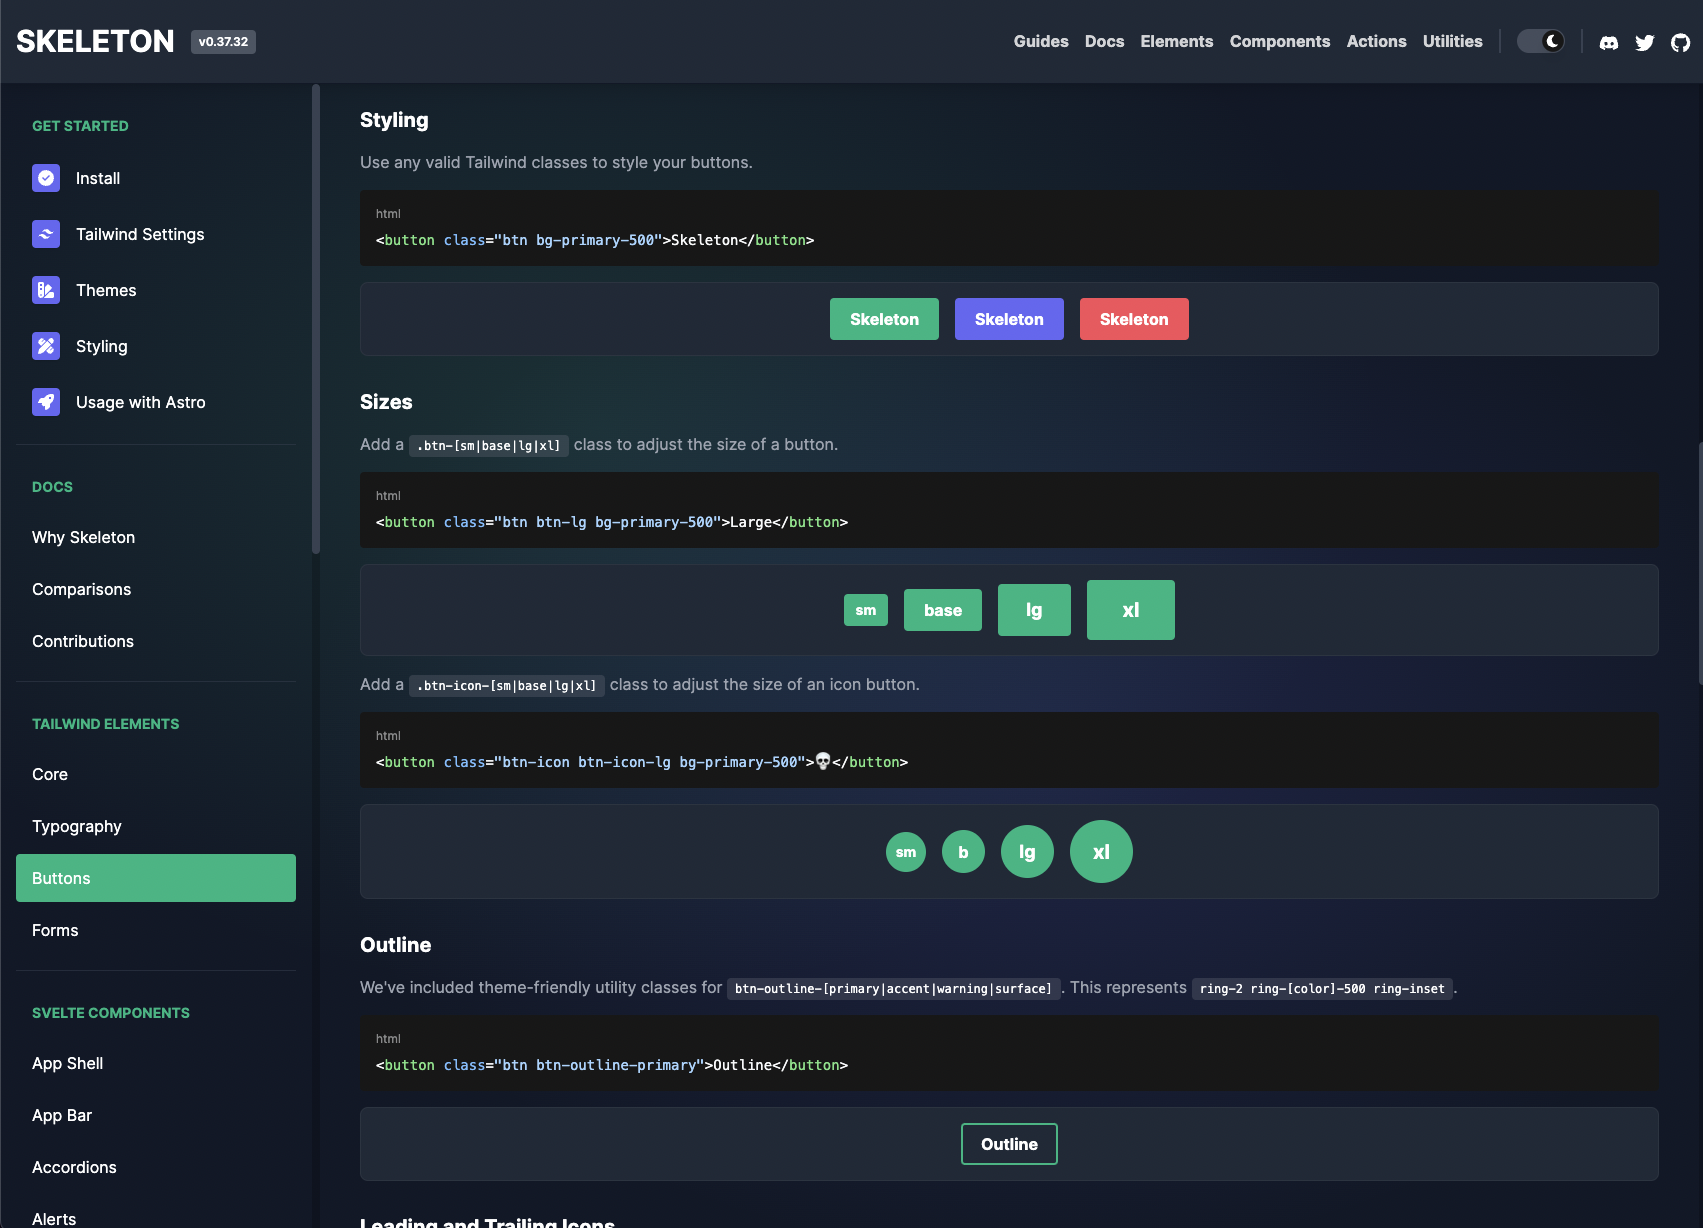The image size is (1703, 1228).
Task: Click the Styling pencil-and-brush icon
Action: pos(46,346)
